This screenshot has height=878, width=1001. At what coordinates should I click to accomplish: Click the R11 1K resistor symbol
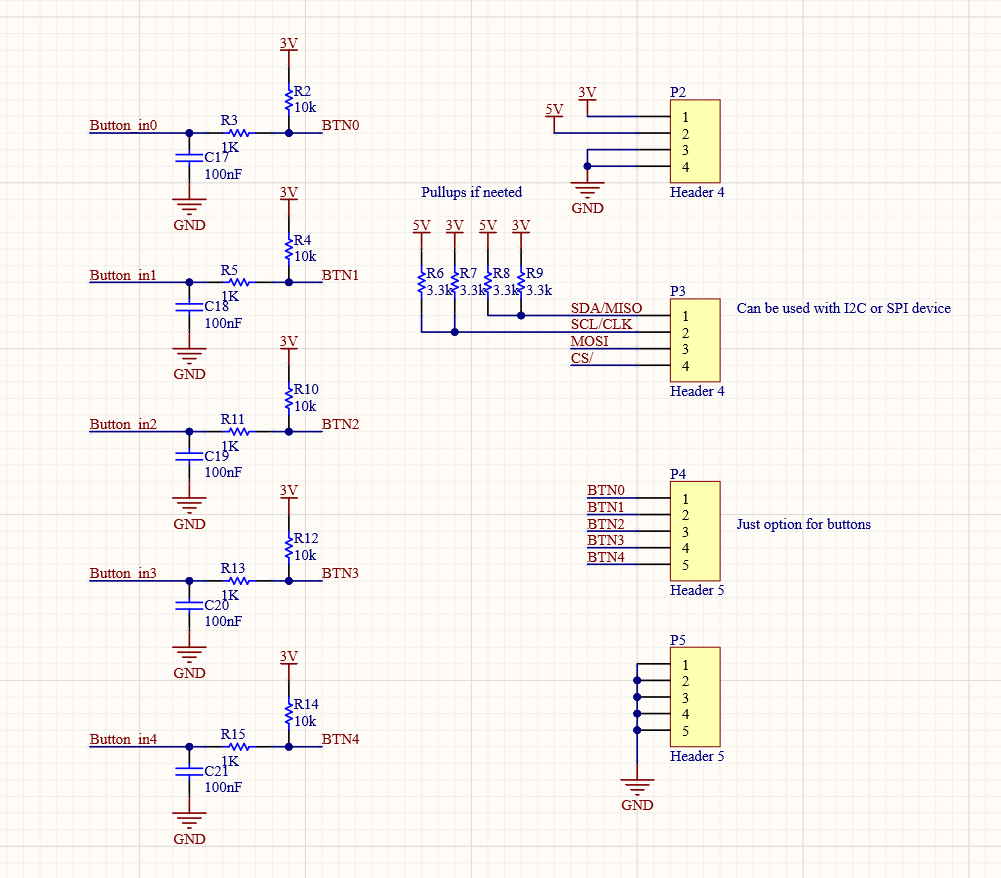(x=238, y=431)
